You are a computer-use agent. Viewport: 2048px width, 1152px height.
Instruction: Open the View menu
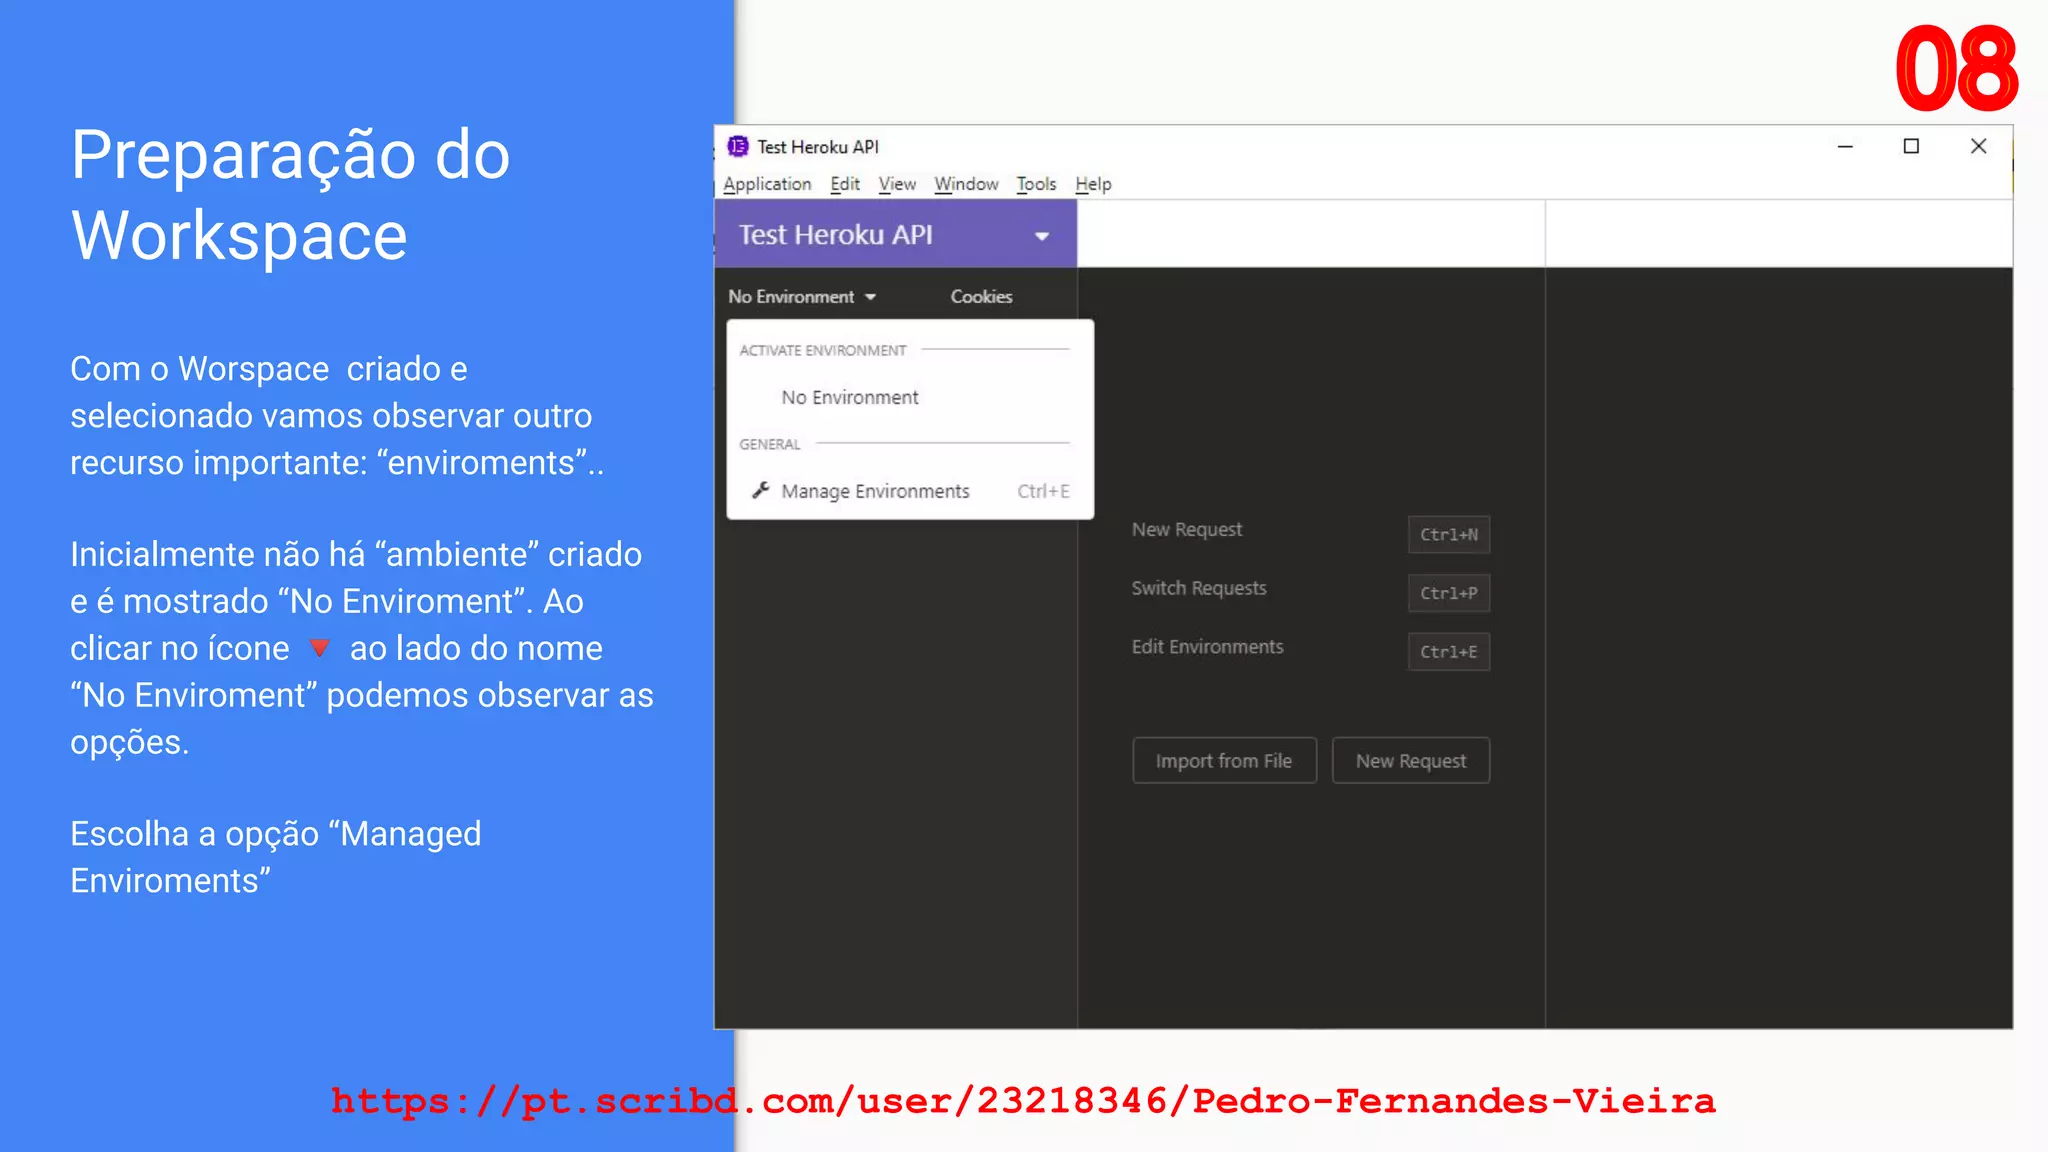pos(897,184)
